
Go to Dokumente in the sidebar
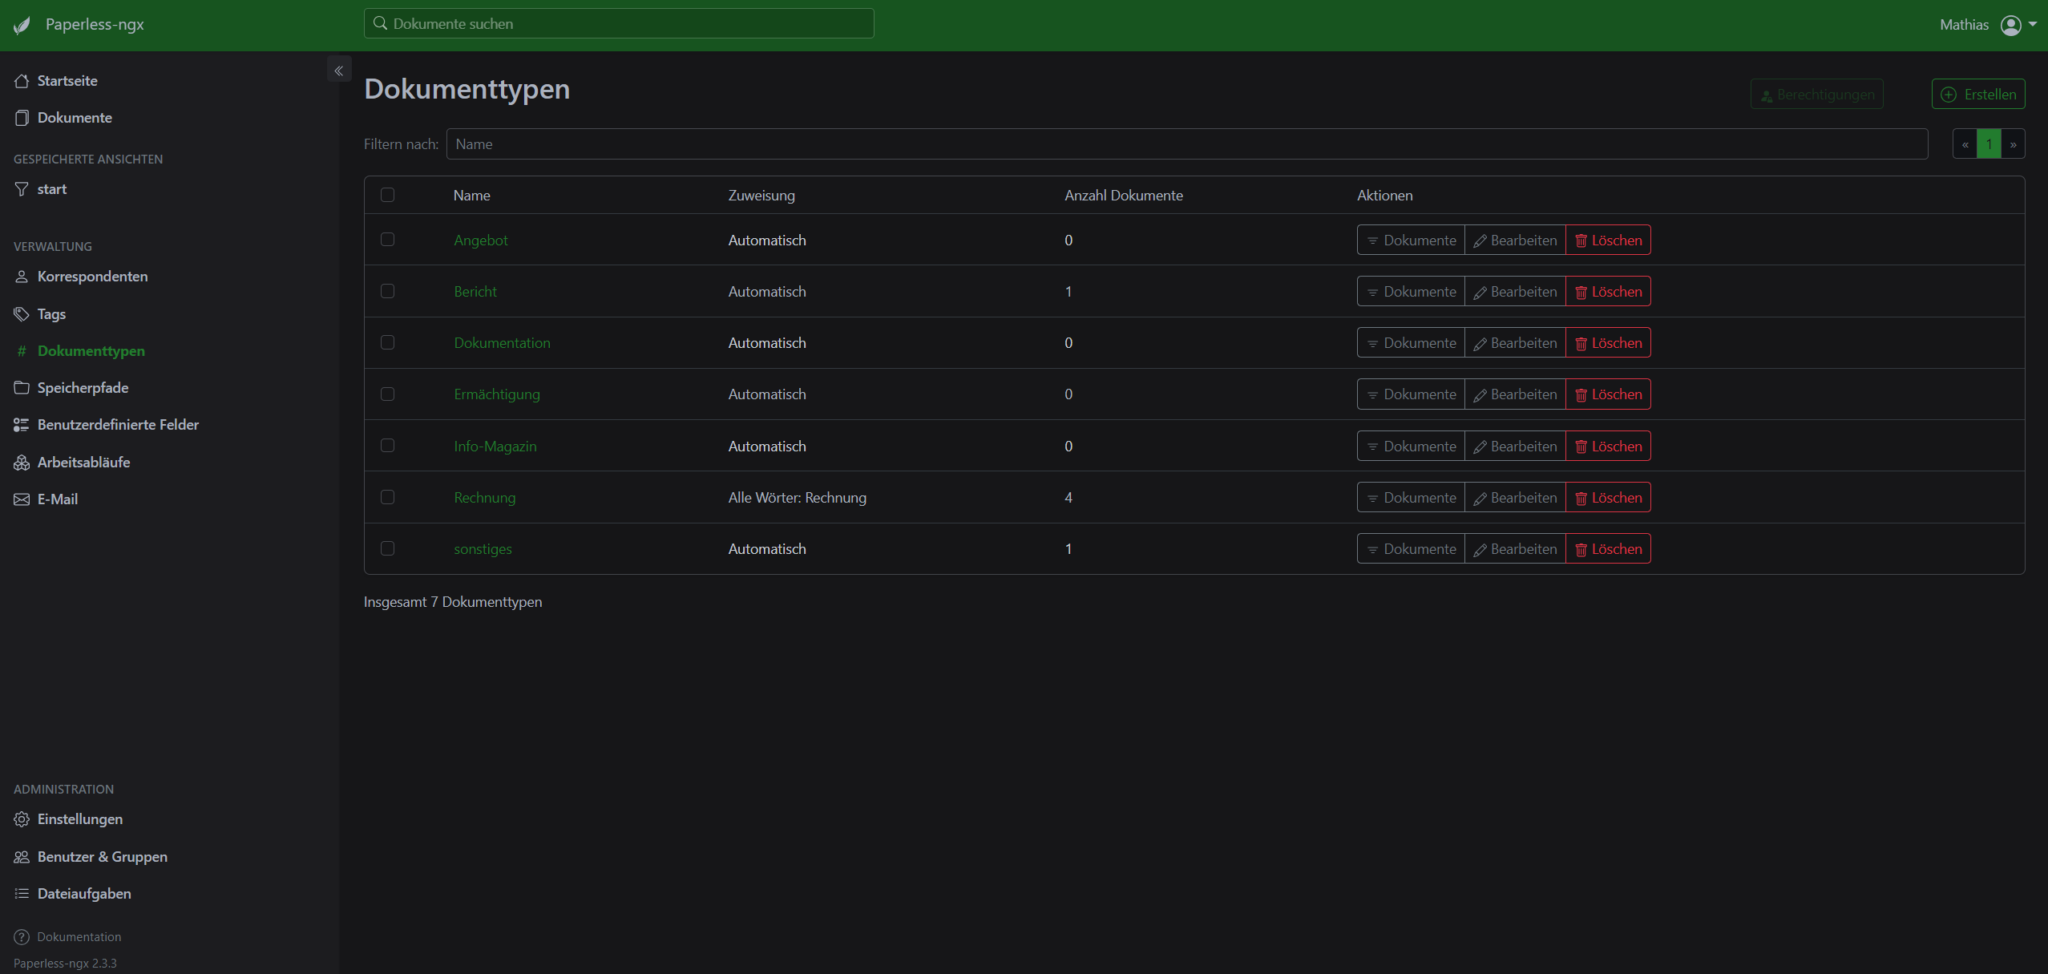point(74,118)
